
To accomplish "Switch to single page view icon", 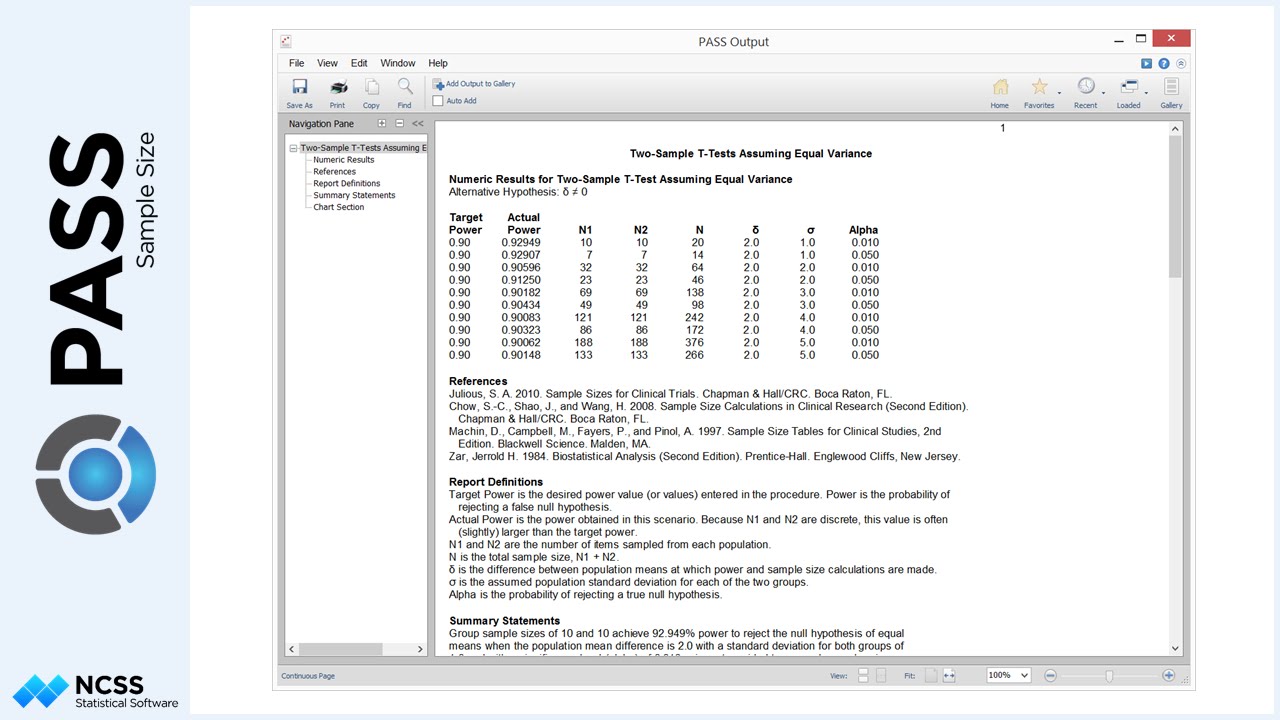I will [881, 676].
